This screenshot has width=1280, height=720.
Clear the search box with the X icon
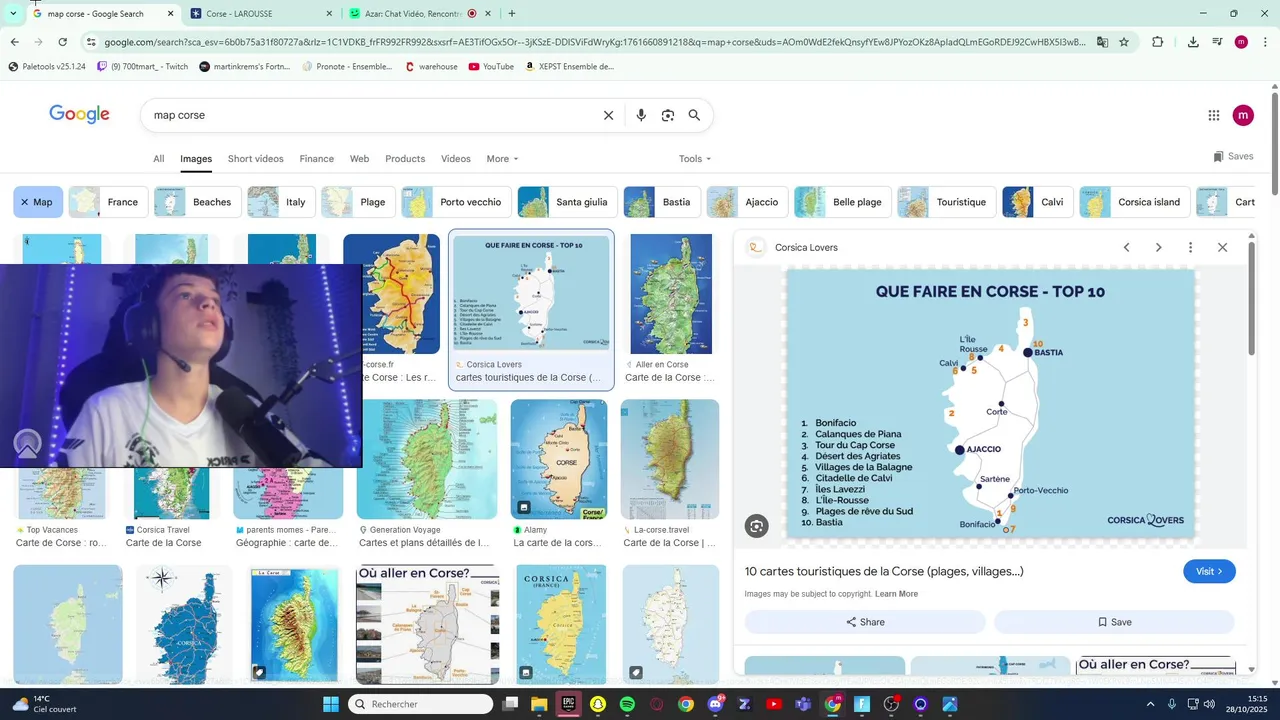tap(608, 115)
